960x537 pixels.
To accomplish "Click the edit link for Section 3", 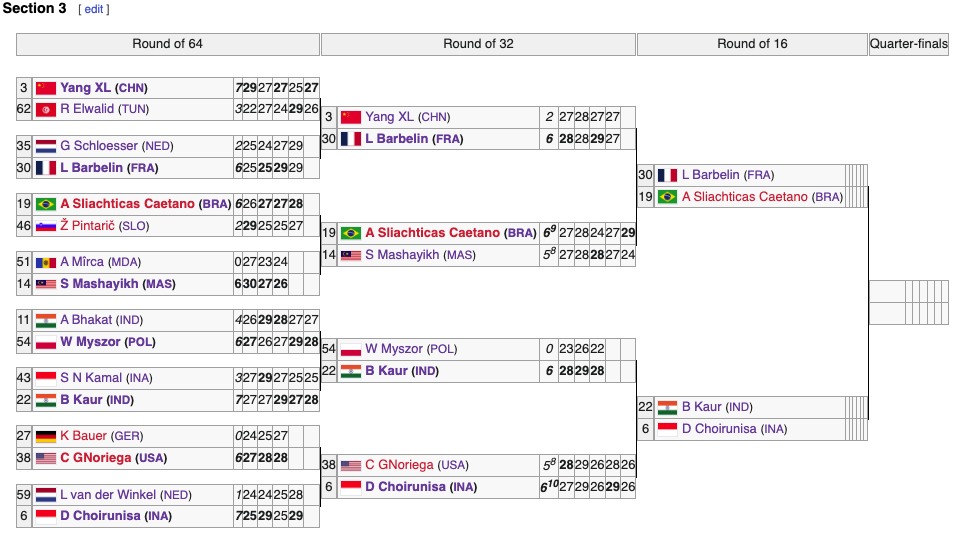I will (x=93, y=10).
